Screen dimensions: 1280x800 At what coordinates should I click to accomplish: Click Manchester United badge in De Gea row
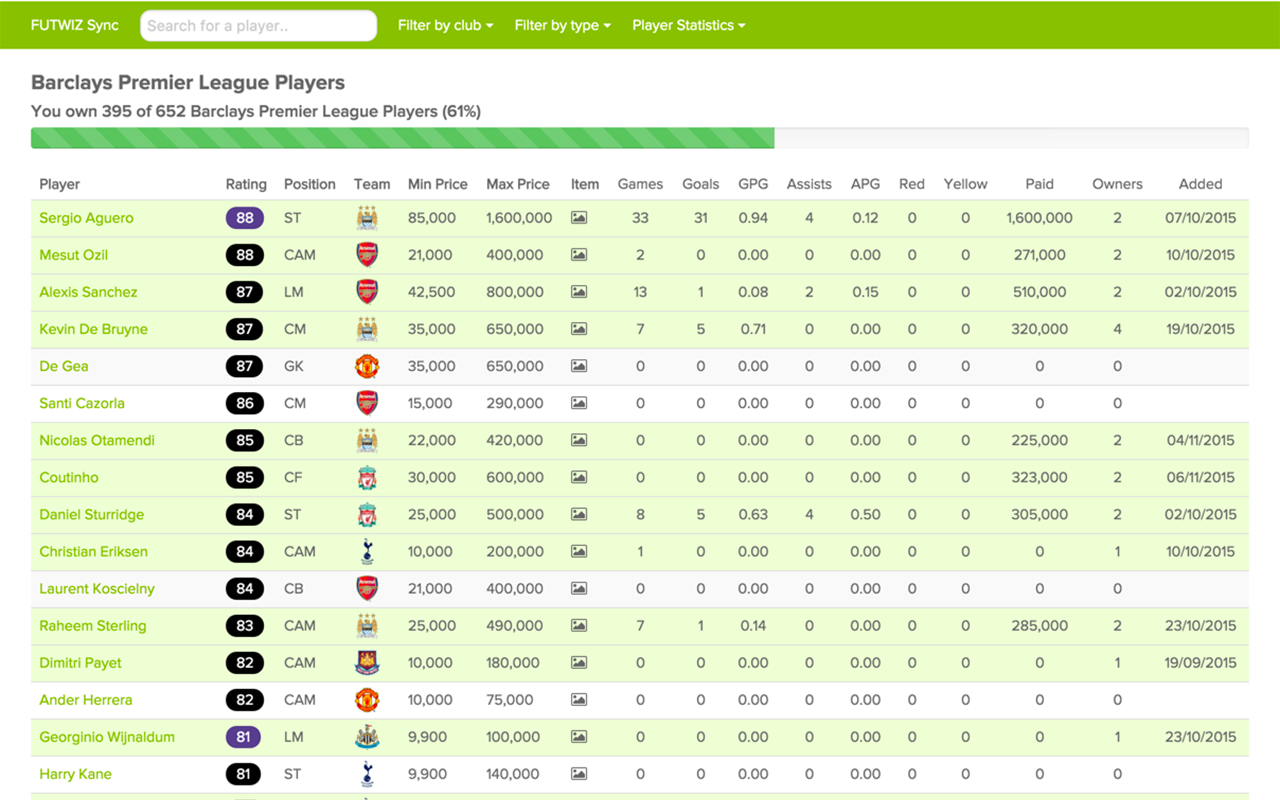[x=367, y=366]
